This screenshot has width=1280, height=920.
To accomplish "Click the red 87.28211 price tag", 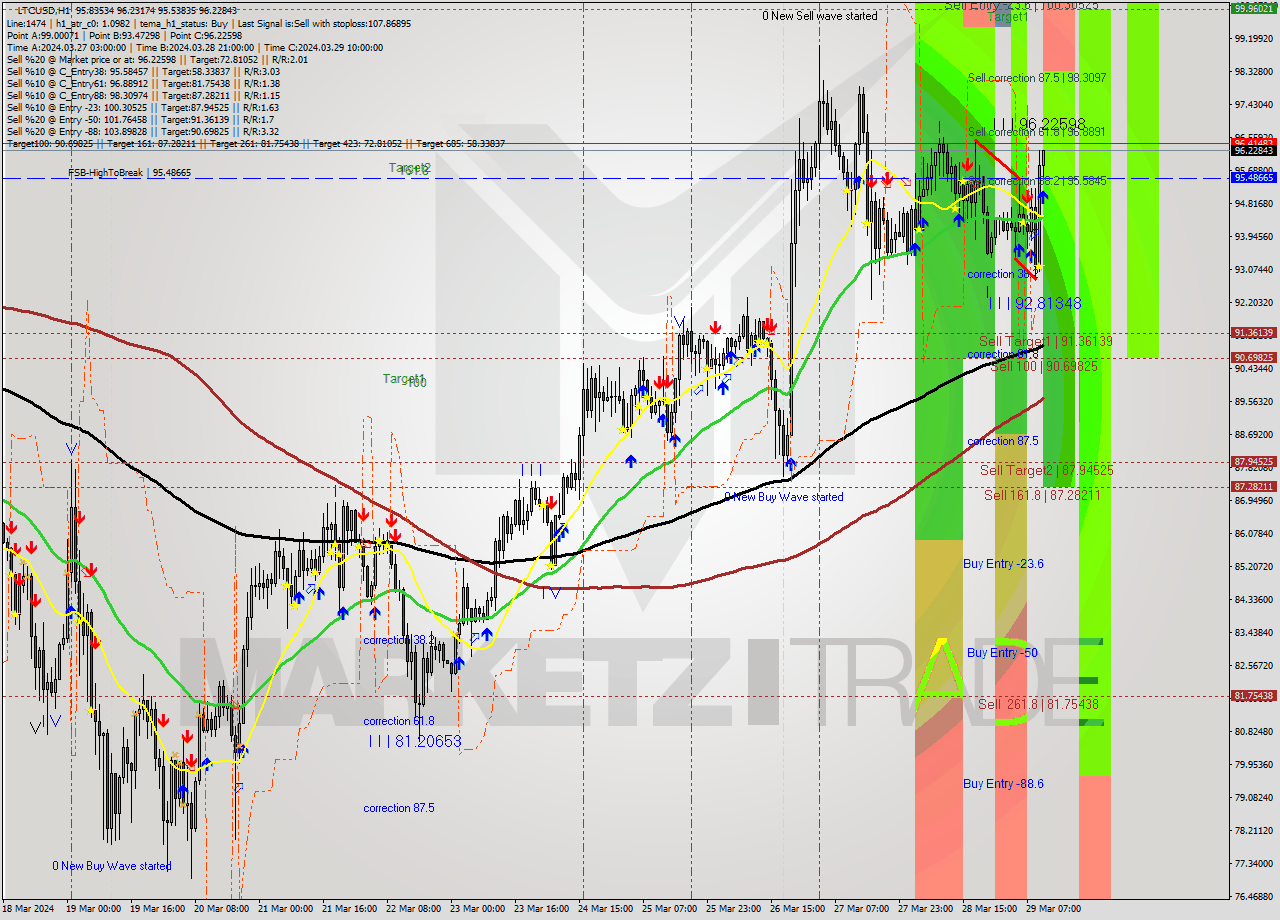I will click(1254, 486).
